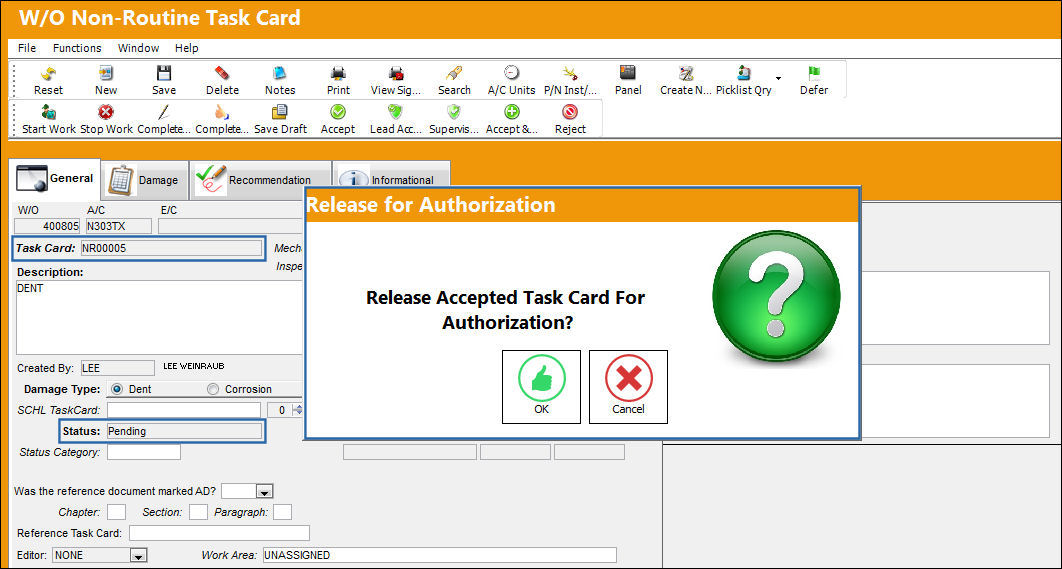The image size is (1062, 569).
Task: Click the Accept green checkmark icon
Action: tap(338, 112)
